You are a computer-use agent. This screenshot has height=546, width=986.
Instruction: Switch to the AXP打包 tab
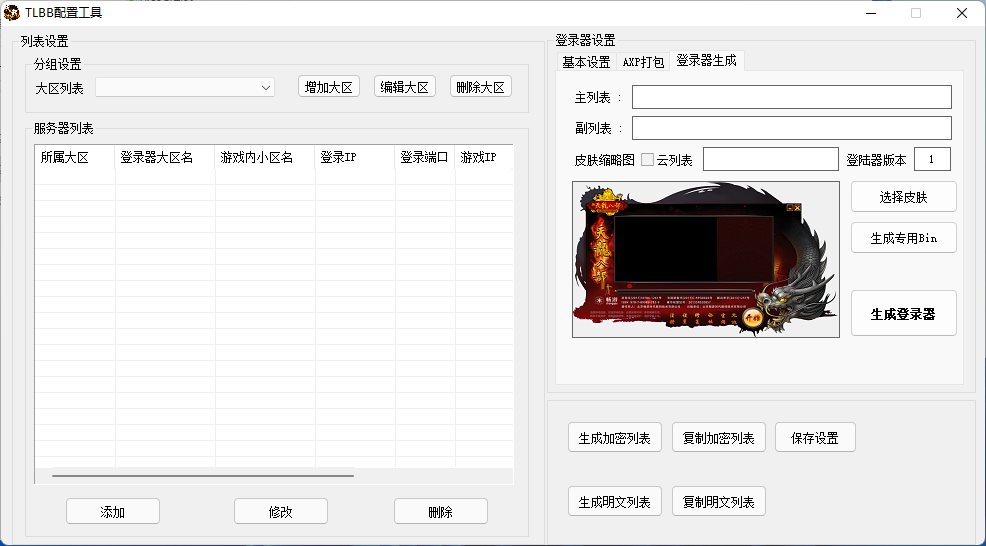[643, 62]
